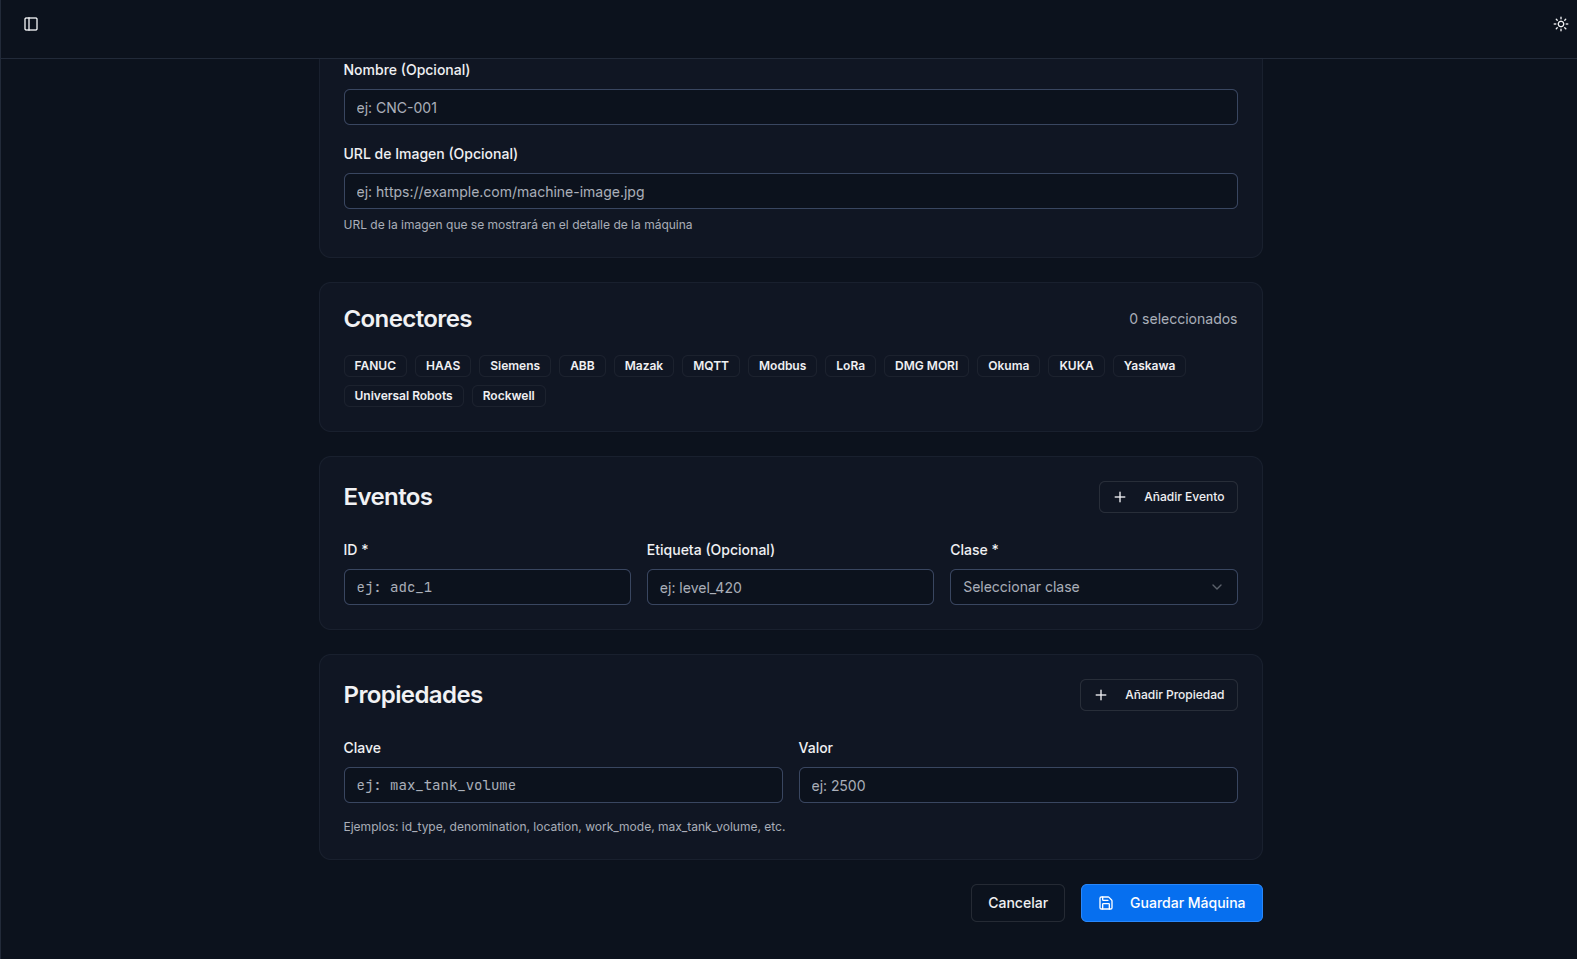The height and width of the screenshot is (959, 1577).
Task: Click the event ID input field
Action: [x=487, y=587]
